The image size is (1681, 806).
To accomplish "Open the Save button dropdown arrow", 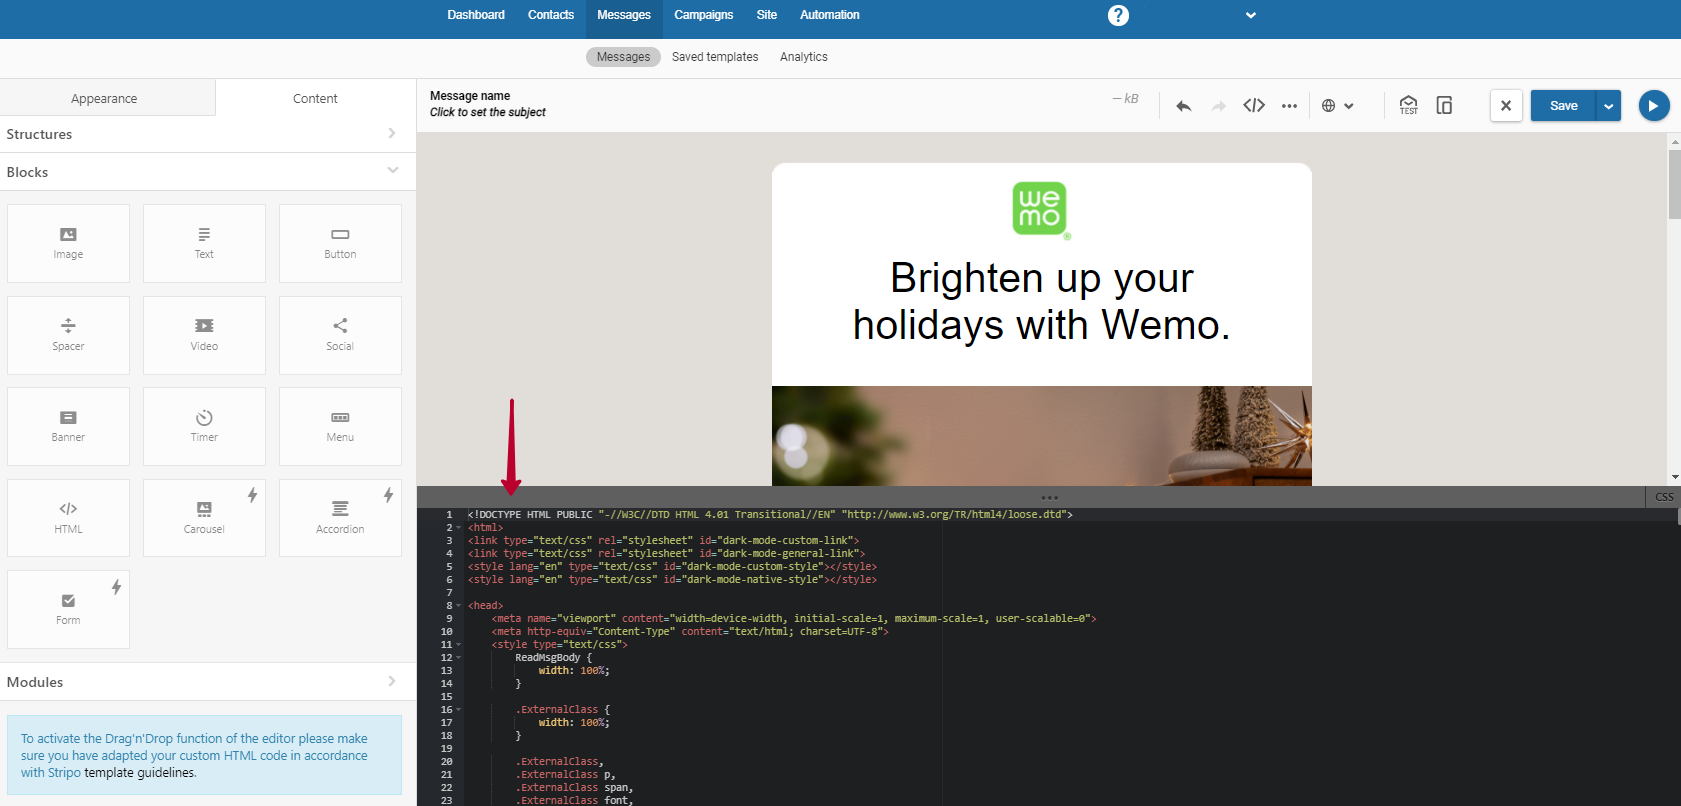I will click(1609, 106).
